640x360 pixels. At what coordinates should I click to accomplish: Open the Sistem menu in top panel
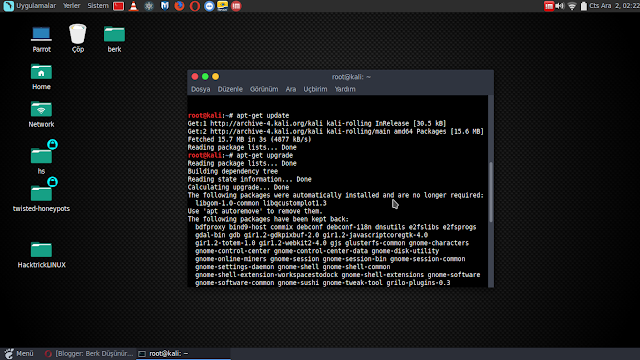98,6
